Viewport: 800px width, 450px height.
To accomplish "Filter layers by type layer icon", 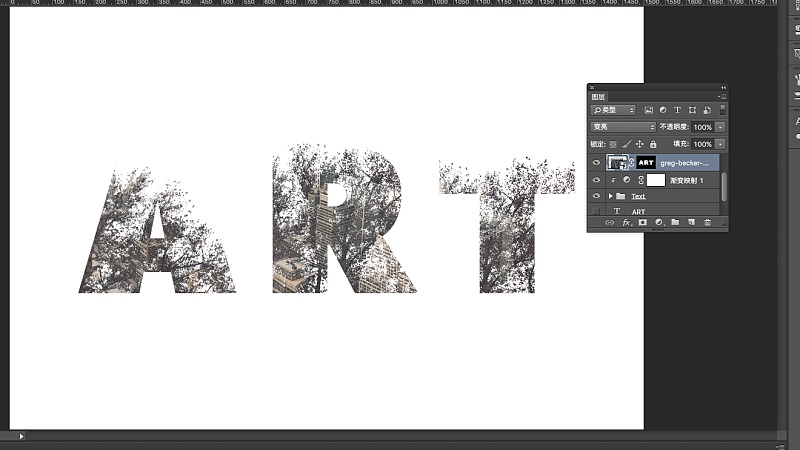I will click(678, 110).
